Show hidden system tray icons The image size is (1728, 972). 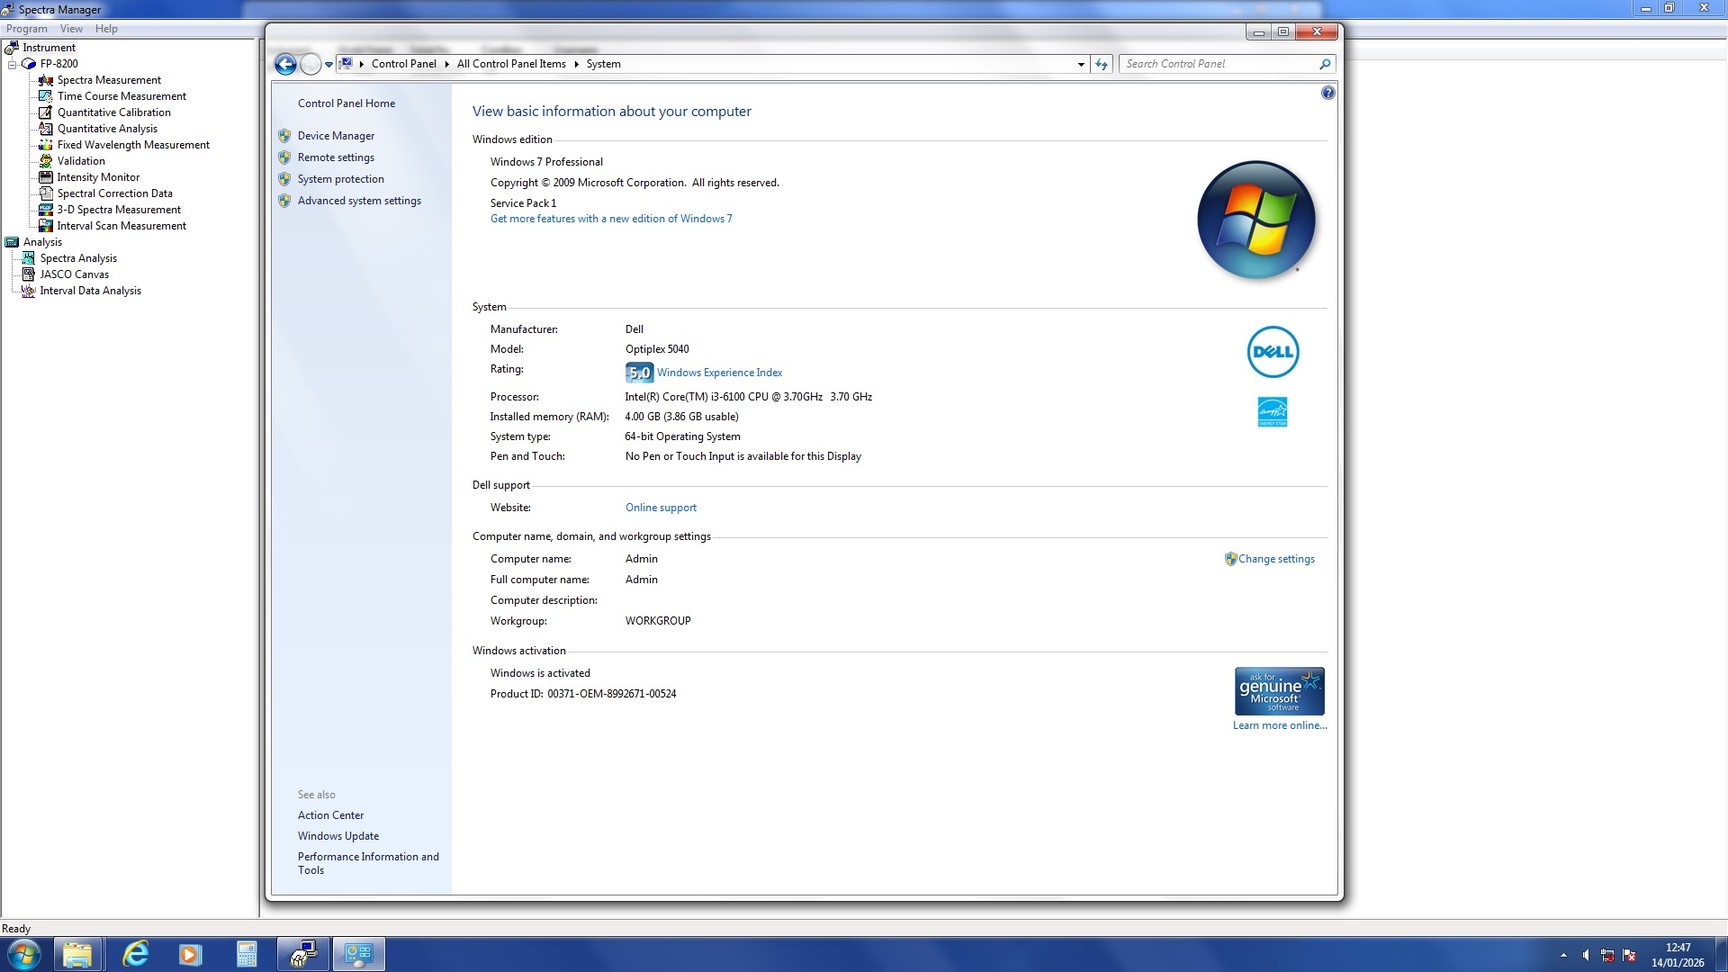[1563, 955]
